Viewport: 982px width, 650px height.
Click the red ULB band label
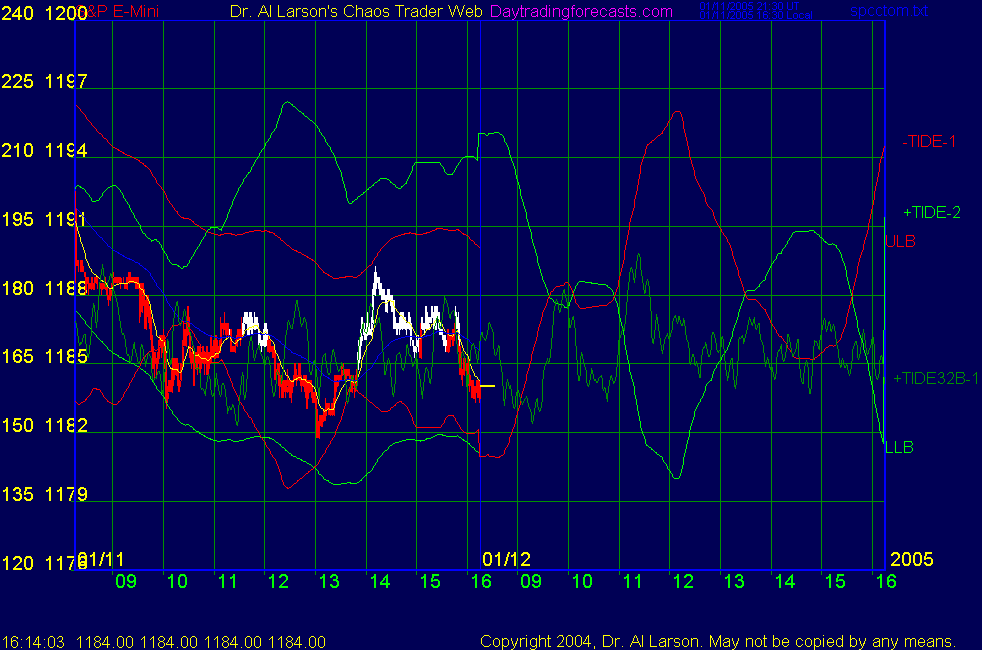[900, 241]
